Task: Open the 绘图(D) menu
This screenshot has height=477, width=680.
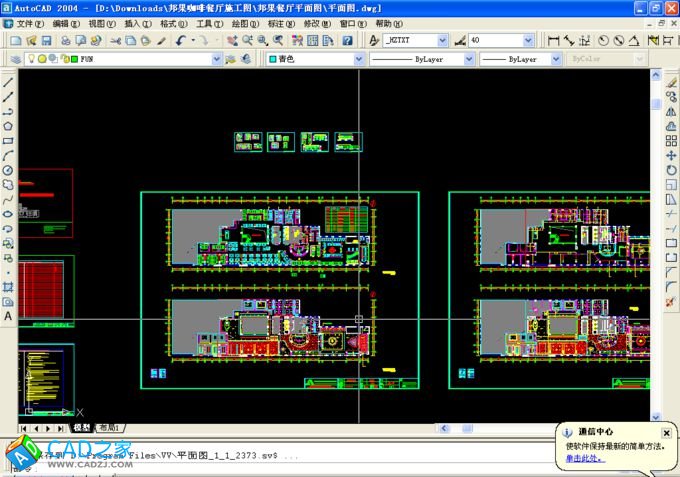Action: pos(241,22)
